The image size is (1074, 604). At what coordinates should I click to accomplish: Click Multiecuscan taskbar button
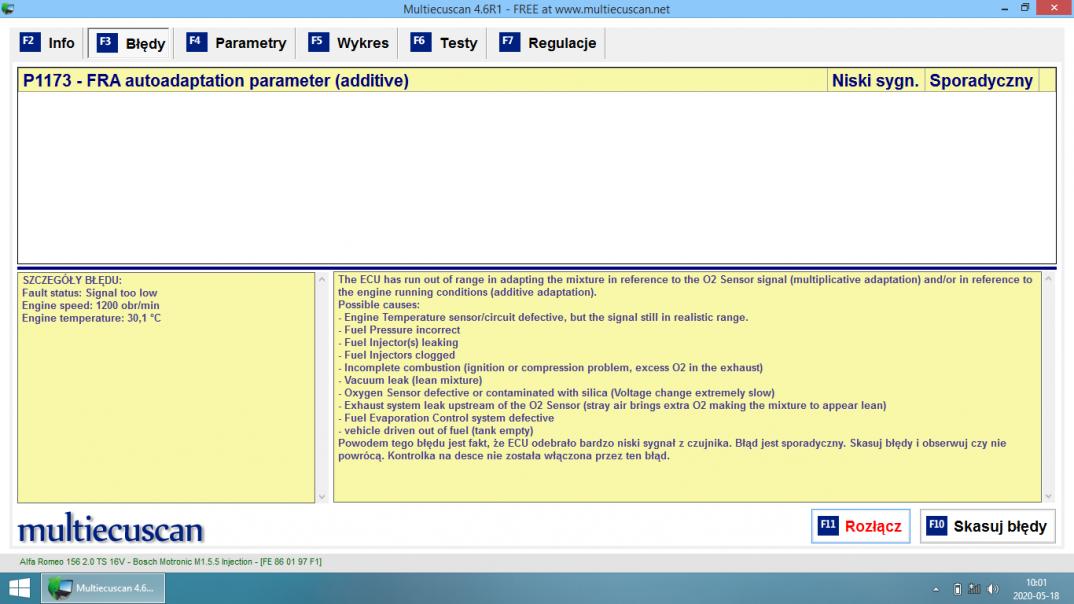tap(103, 588)
